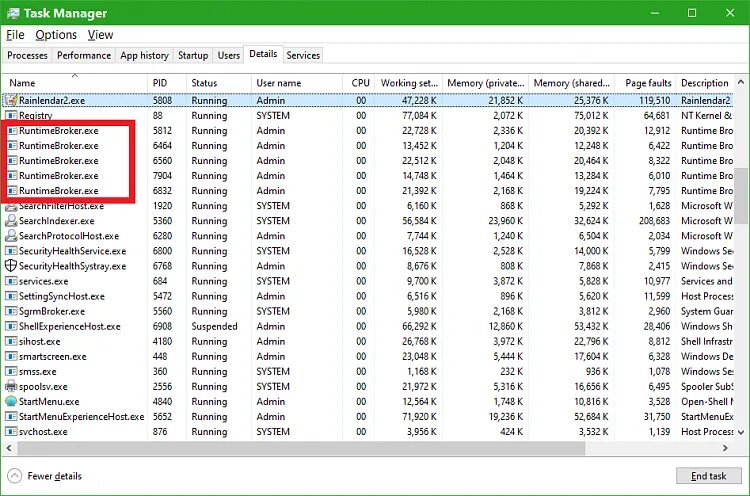Image resolution: width=750 pixels, height=496 pixels.
Task: Click the StartMenuExperienceHost.exe icon
Action: tap(11, 417)
